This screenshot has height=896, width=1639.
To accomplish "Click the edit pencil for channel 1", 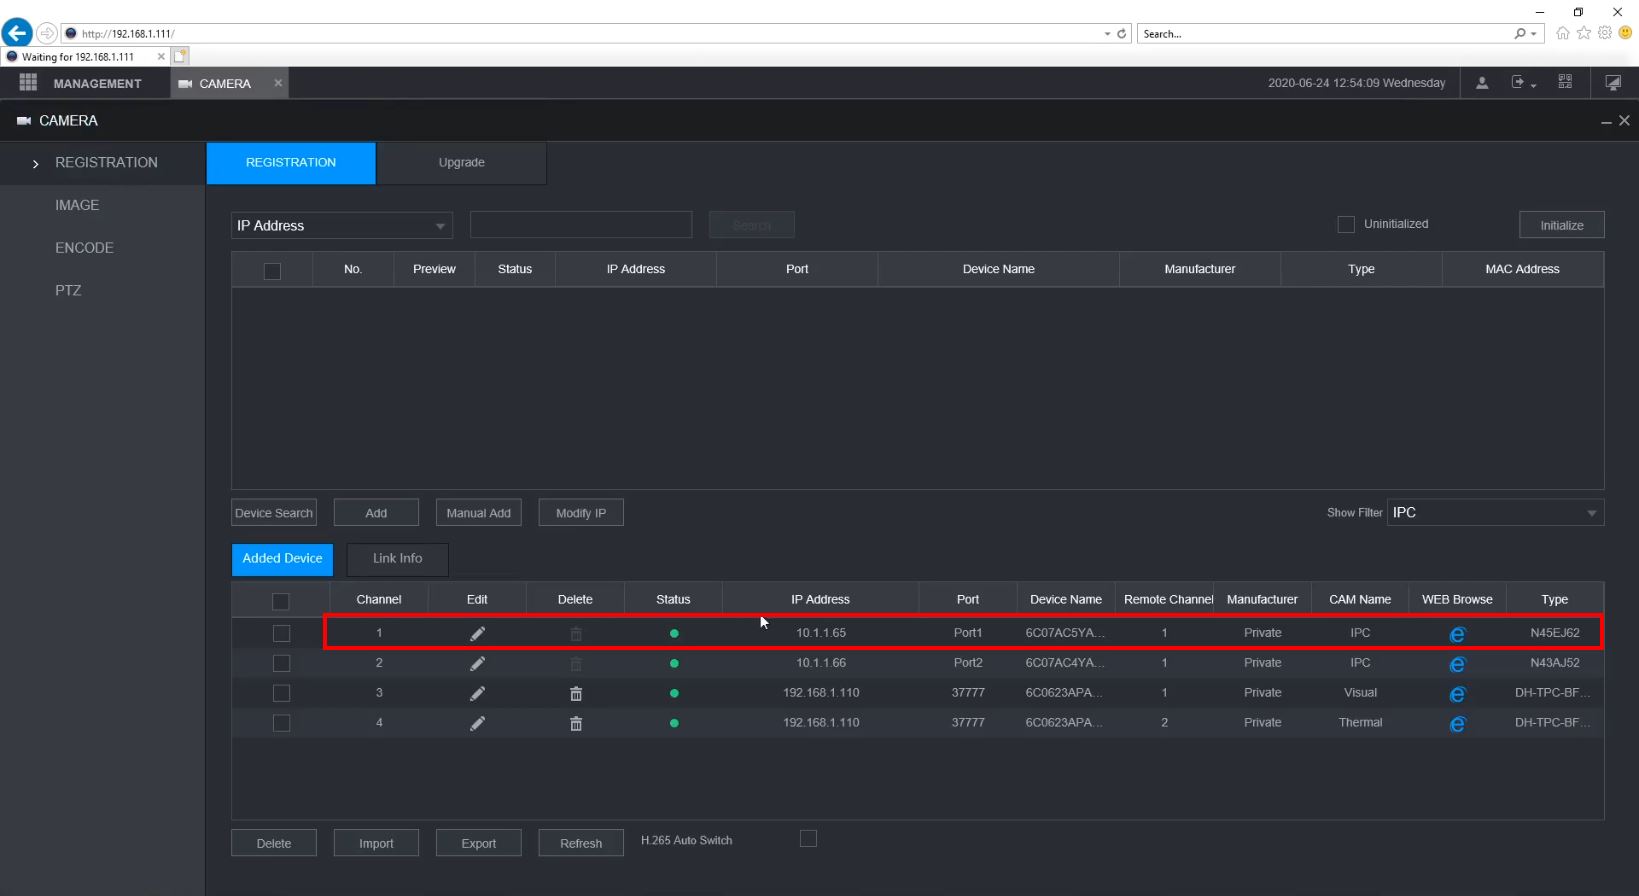I will 477,634.
